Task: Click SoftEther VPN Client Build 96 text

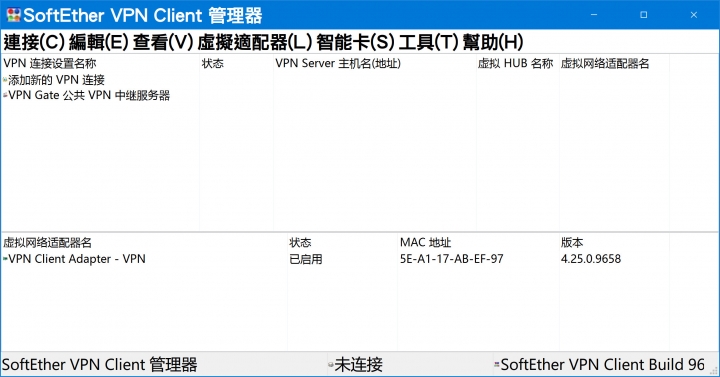Action: (602, 365)
